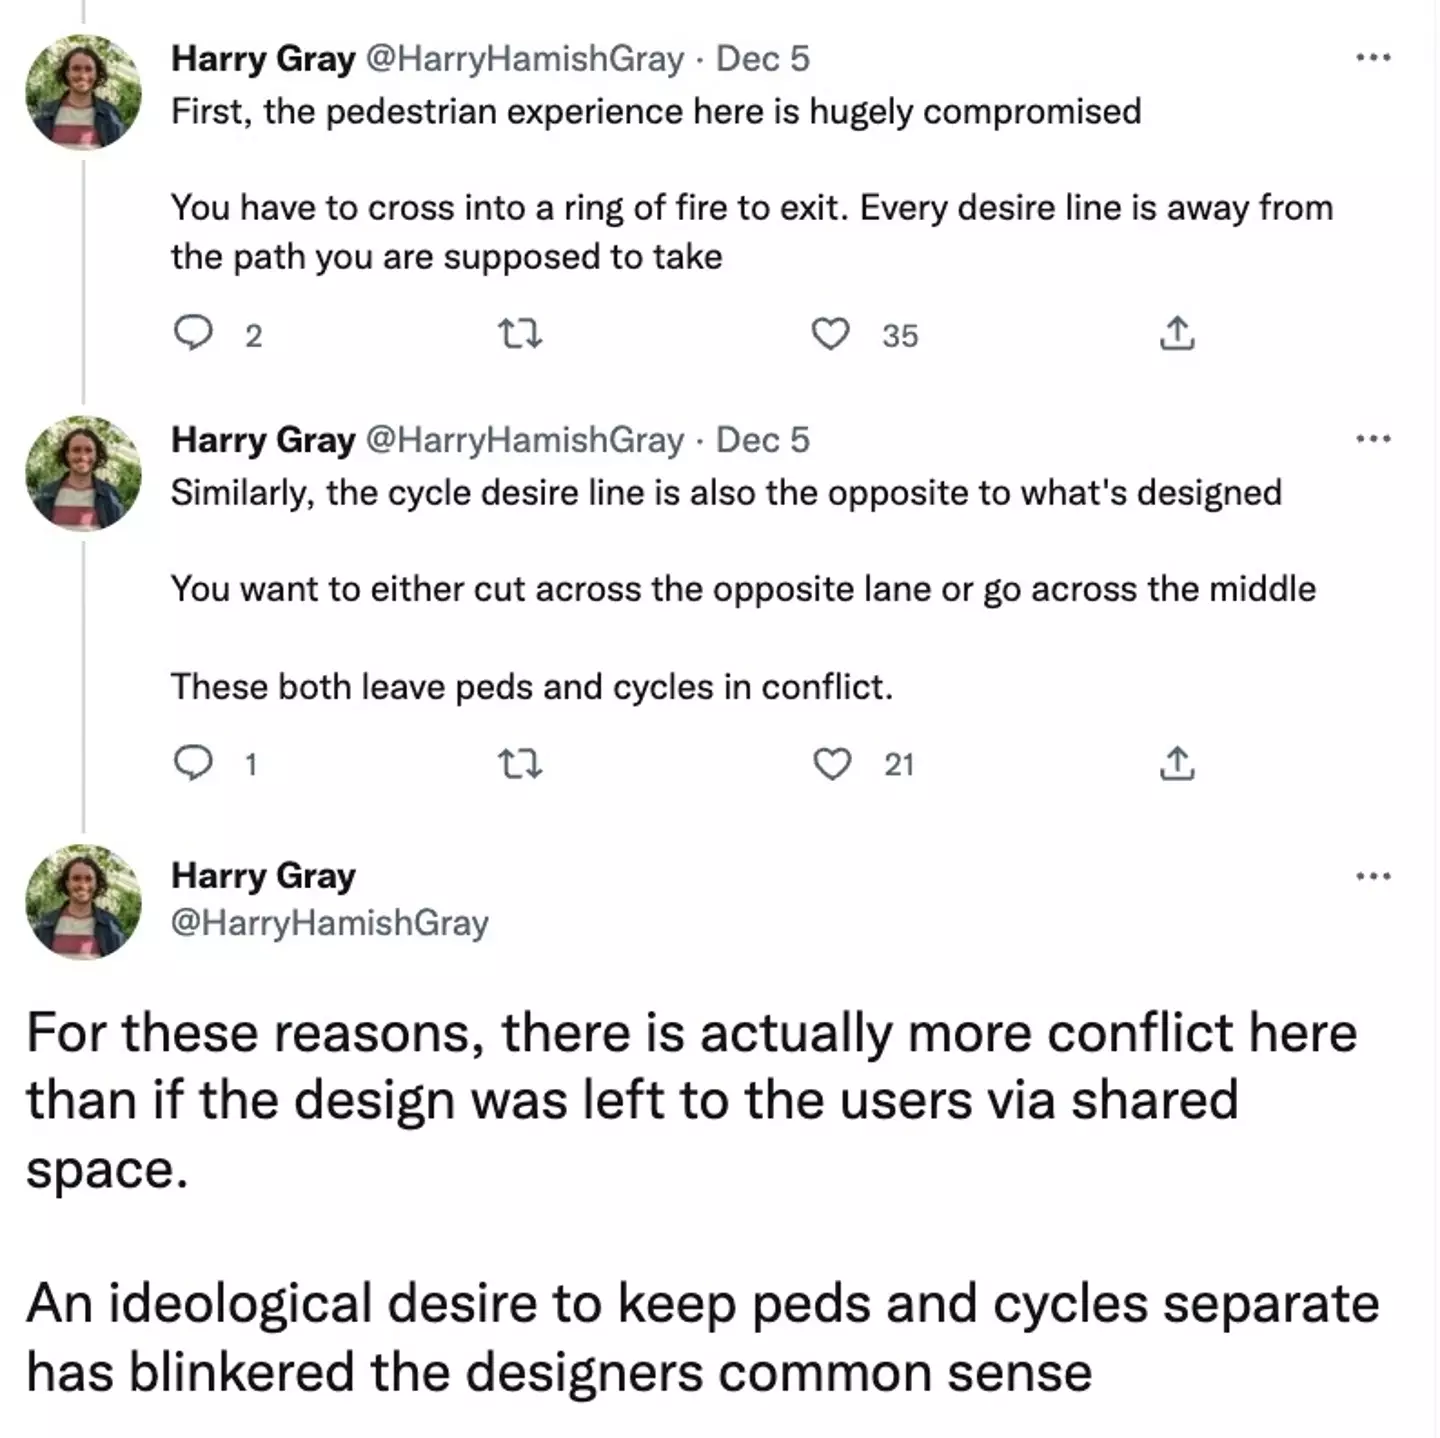Retweet the cycle desire line tweet
The height and width of the screenshot is (1438, 1440).
click(x=520, y=765)
